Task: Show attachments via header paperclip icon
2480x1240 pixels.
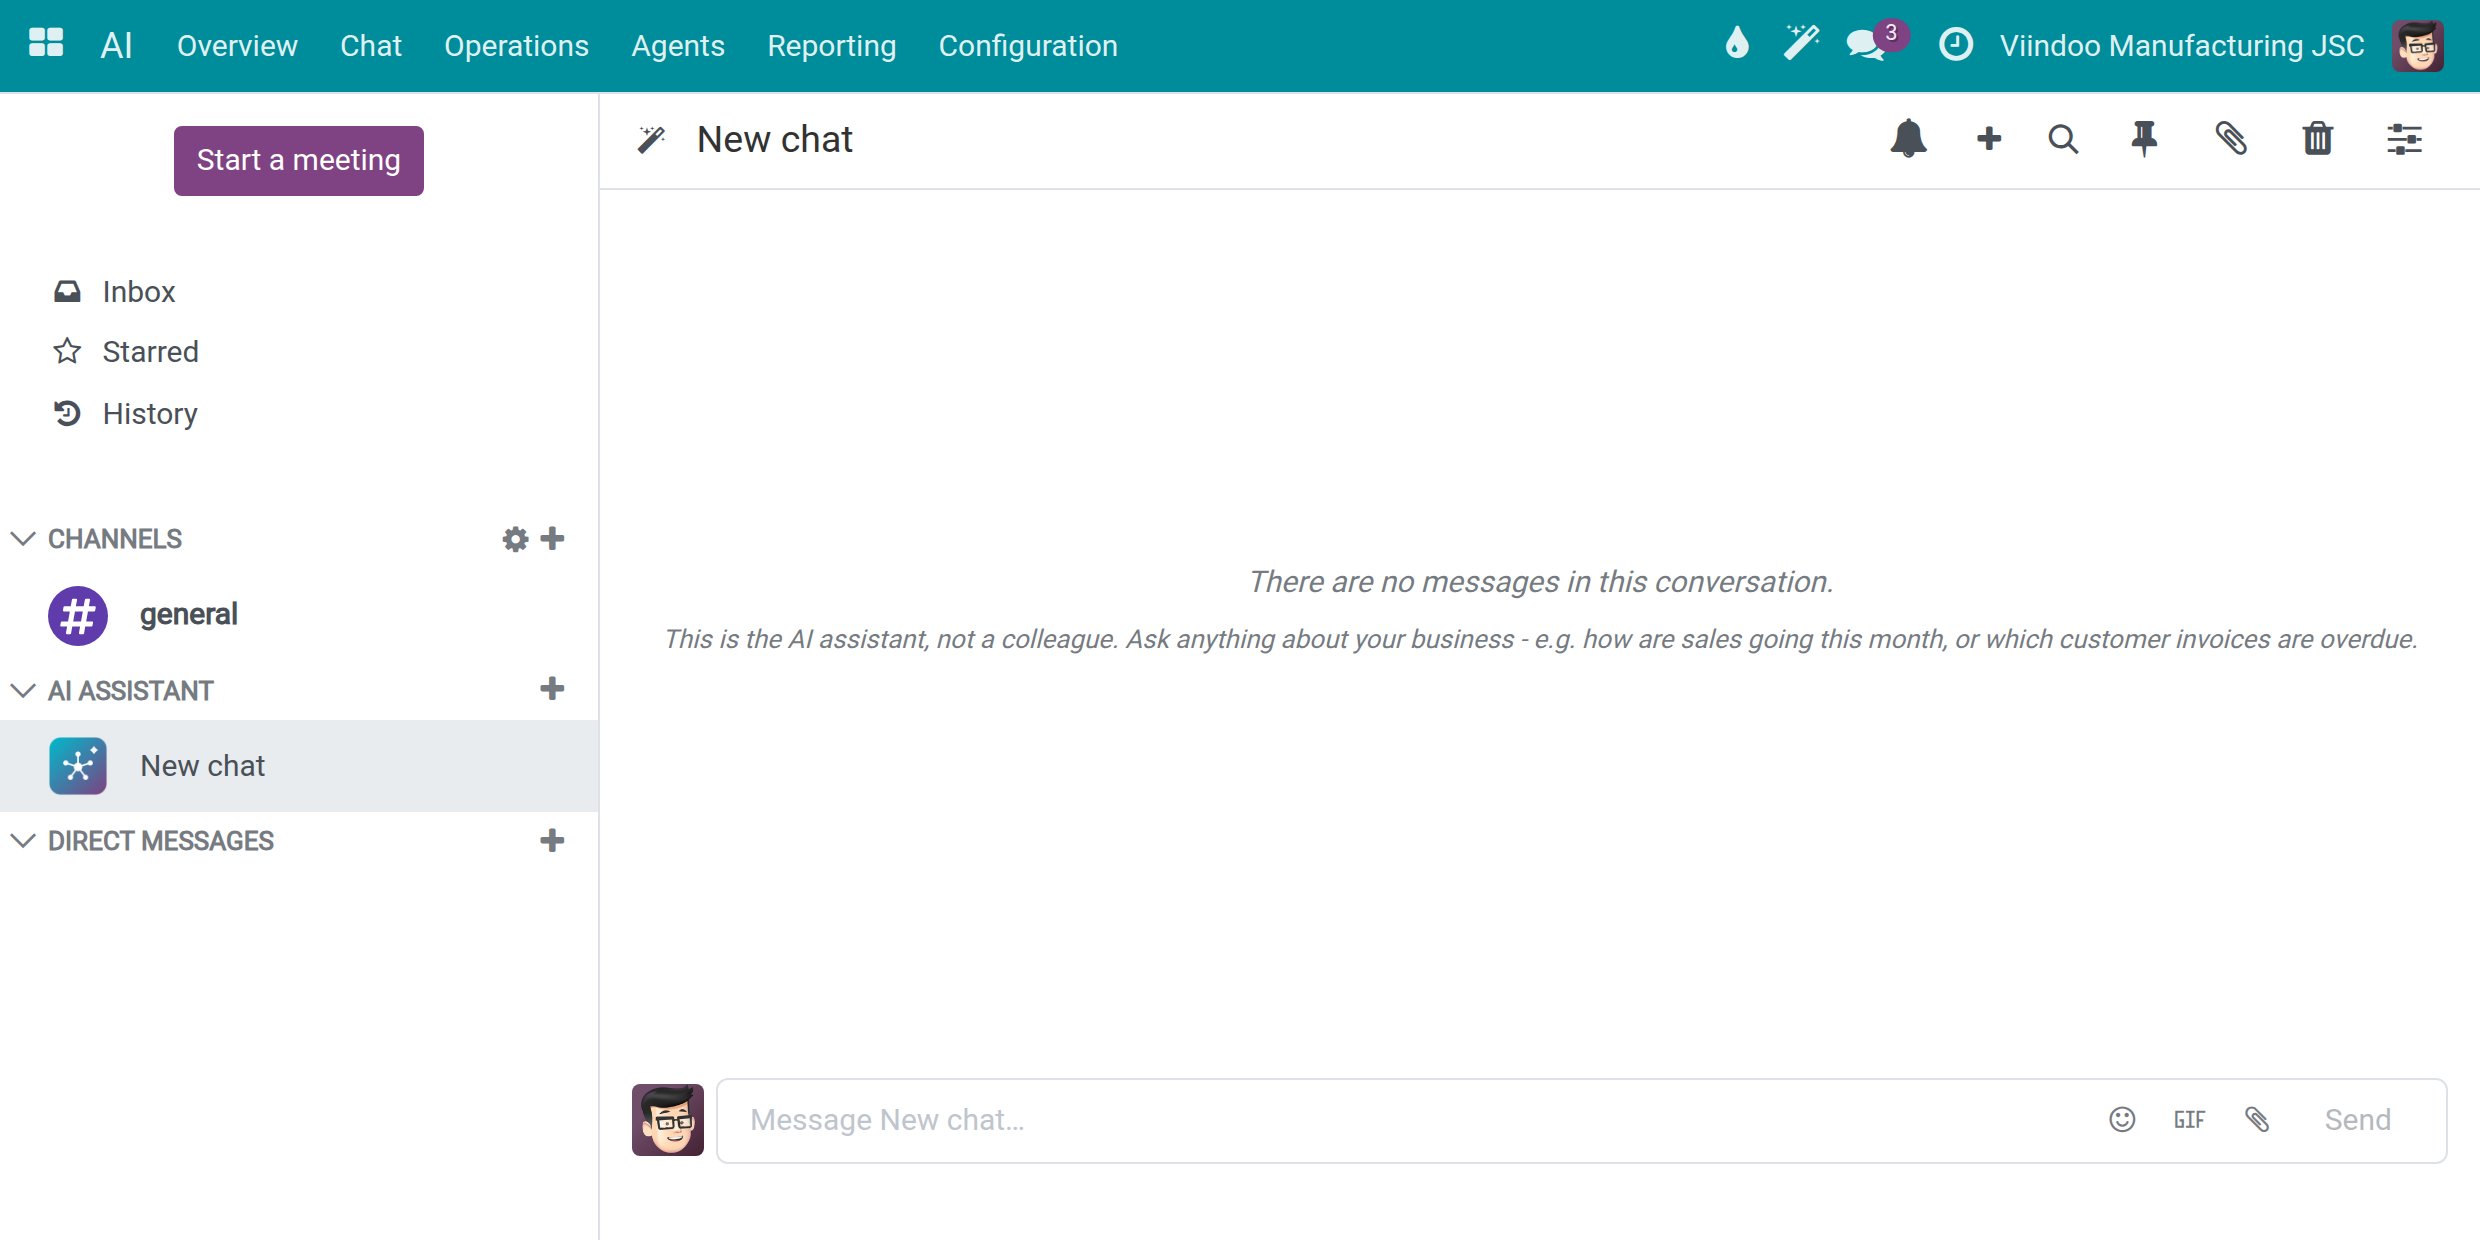Action: point(2231,139)
